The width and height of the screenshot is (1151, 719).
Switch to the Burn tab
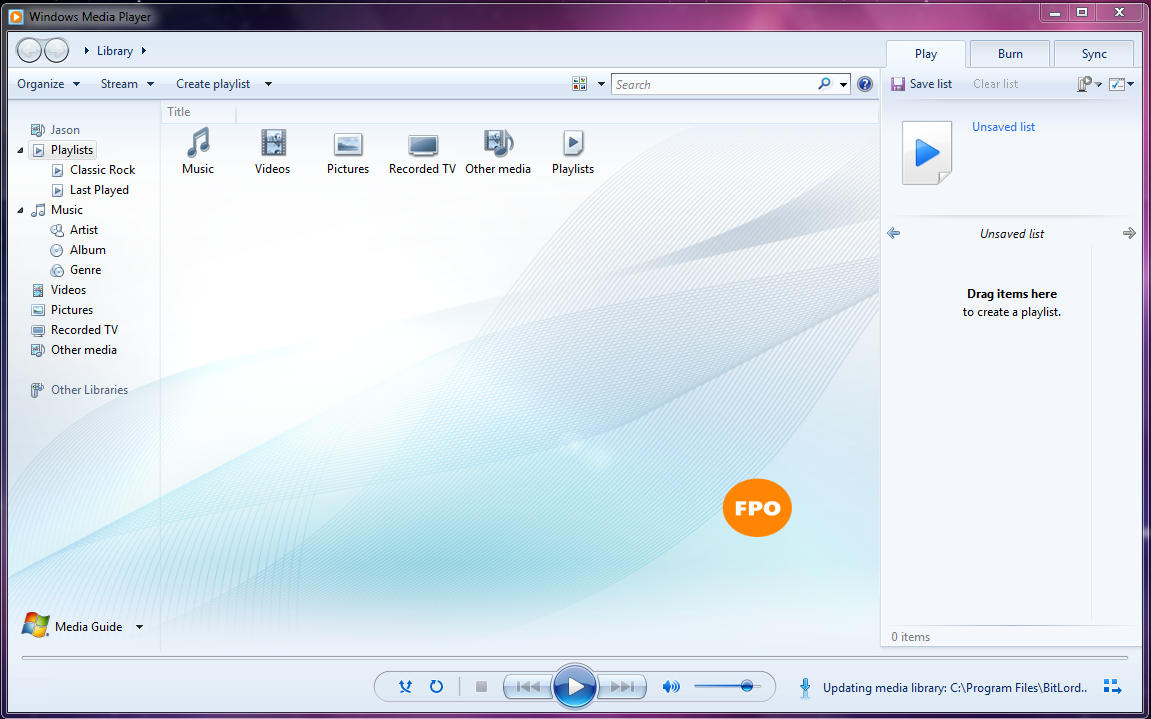pos(1010,54)
